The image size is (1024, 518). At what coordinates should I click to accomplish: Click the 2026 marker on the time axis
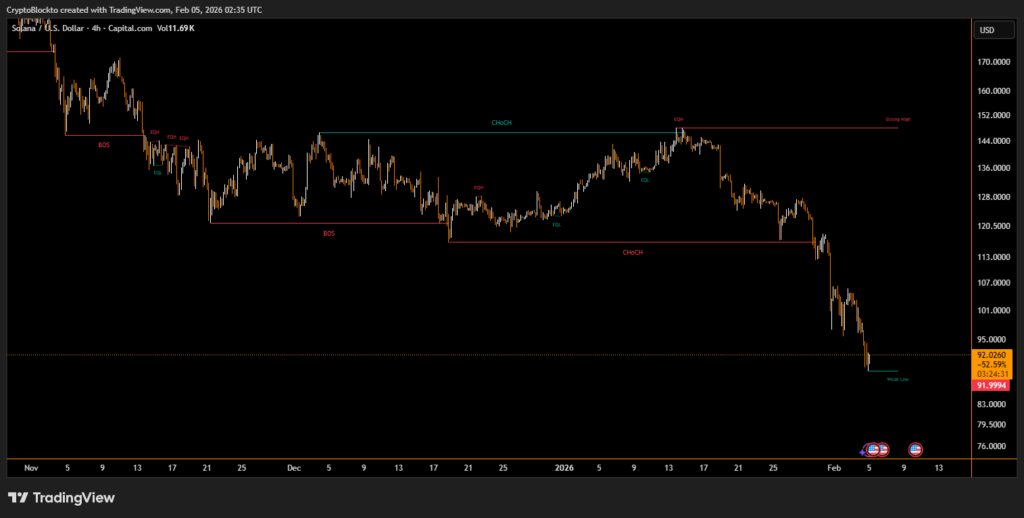point(565,467)
